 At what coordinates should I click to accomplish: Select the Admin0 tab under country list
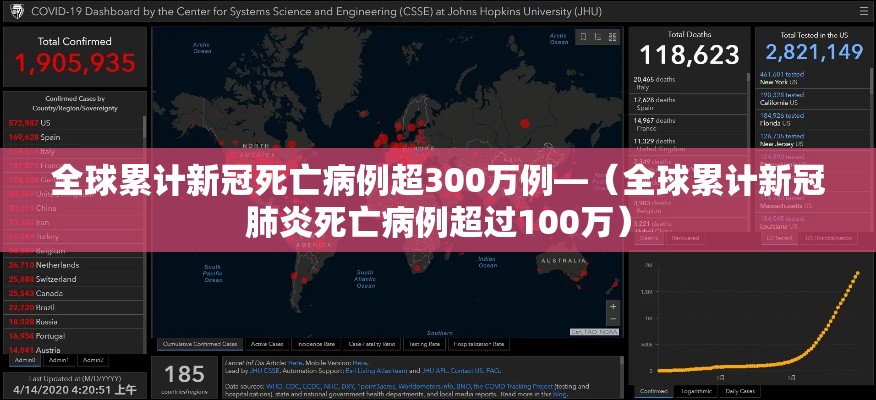tap(25, 360)
